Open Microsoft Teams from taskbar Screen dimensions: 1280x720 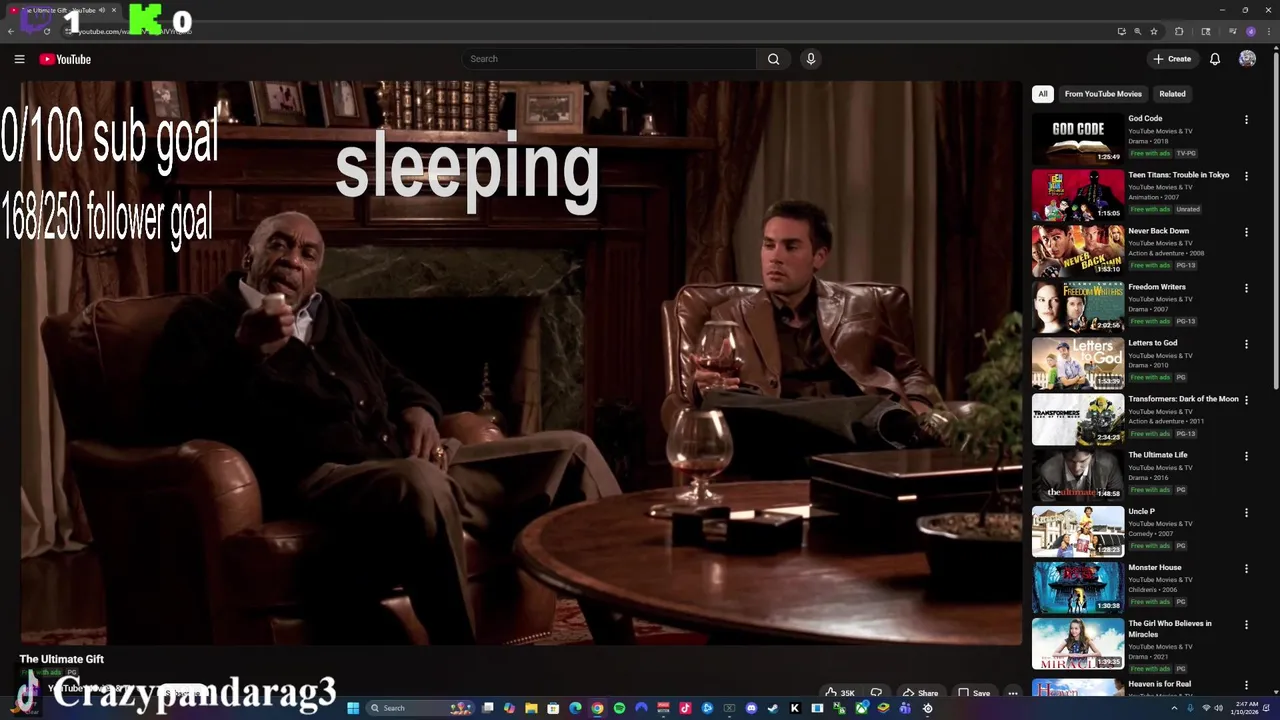click(x=906, y=708)
